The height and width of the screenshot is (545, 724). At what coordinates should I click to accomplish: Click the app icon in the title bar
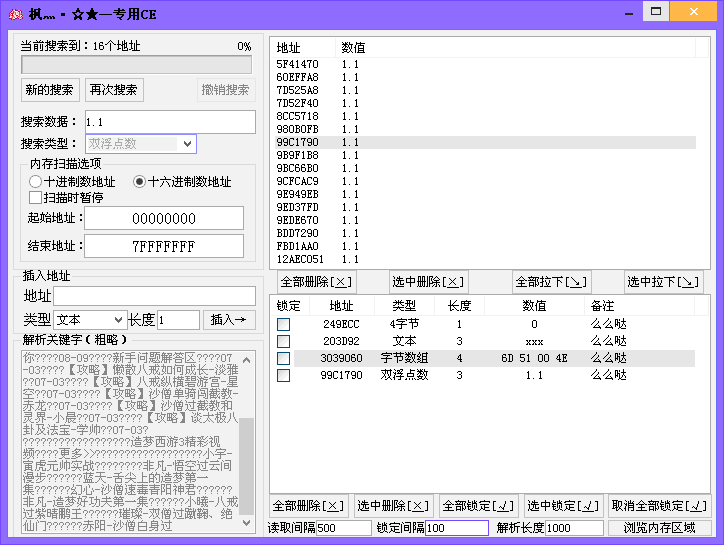point(16,14)
